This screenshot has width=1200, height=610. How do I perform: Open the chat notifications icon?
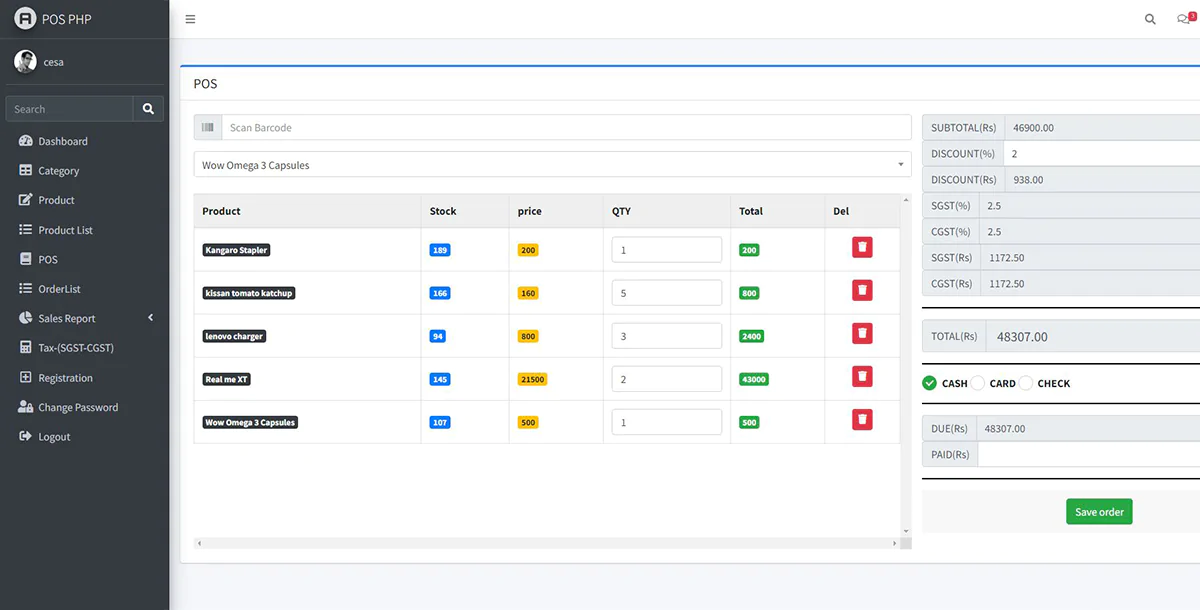1184,19
